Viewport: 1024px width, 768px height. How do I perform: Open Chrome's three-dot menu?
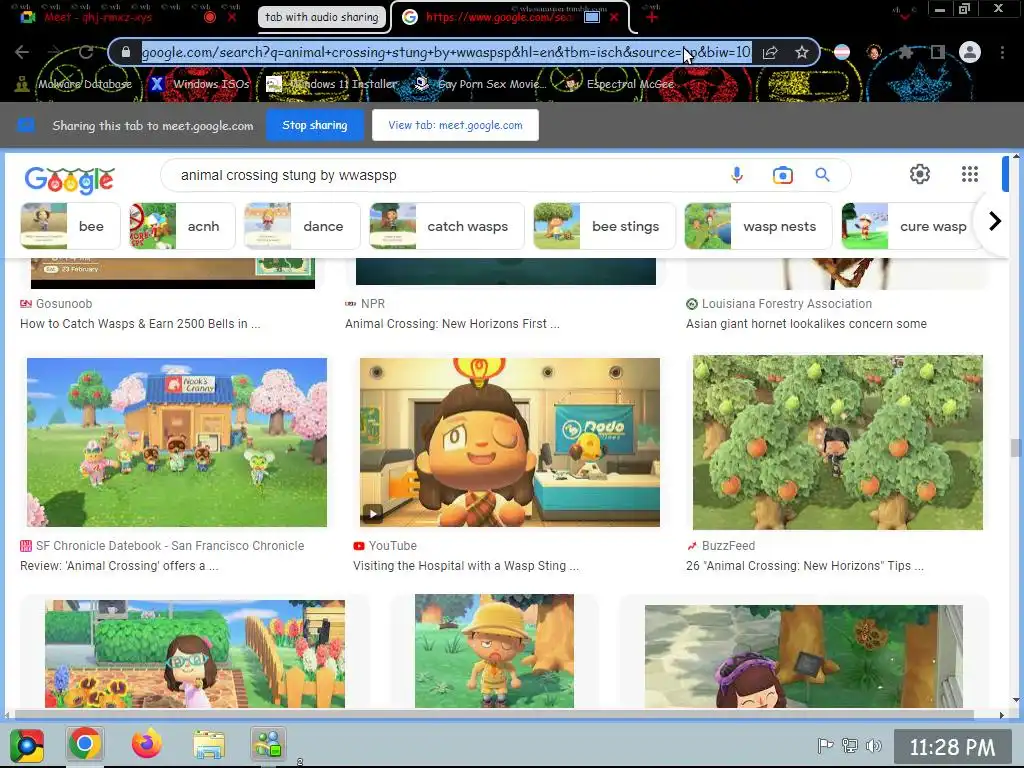(1002, 52)
